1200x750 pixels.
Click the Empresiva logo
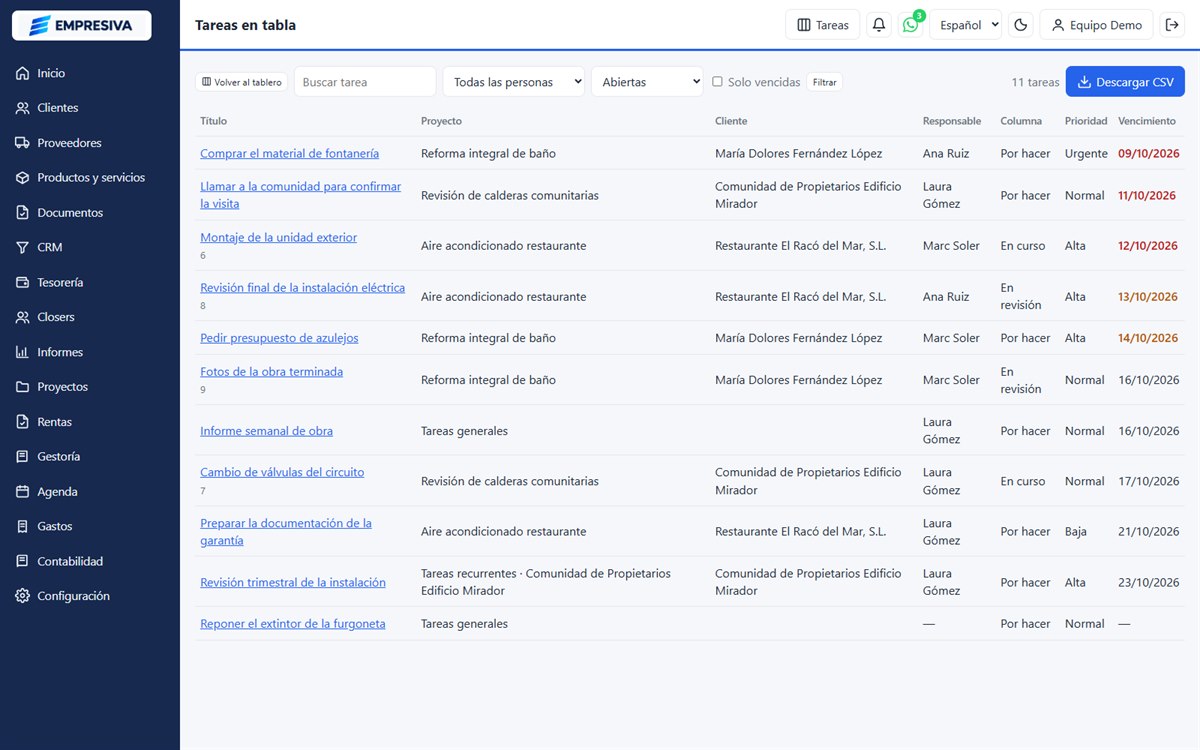pyautogui.click(x=81, y=25)
